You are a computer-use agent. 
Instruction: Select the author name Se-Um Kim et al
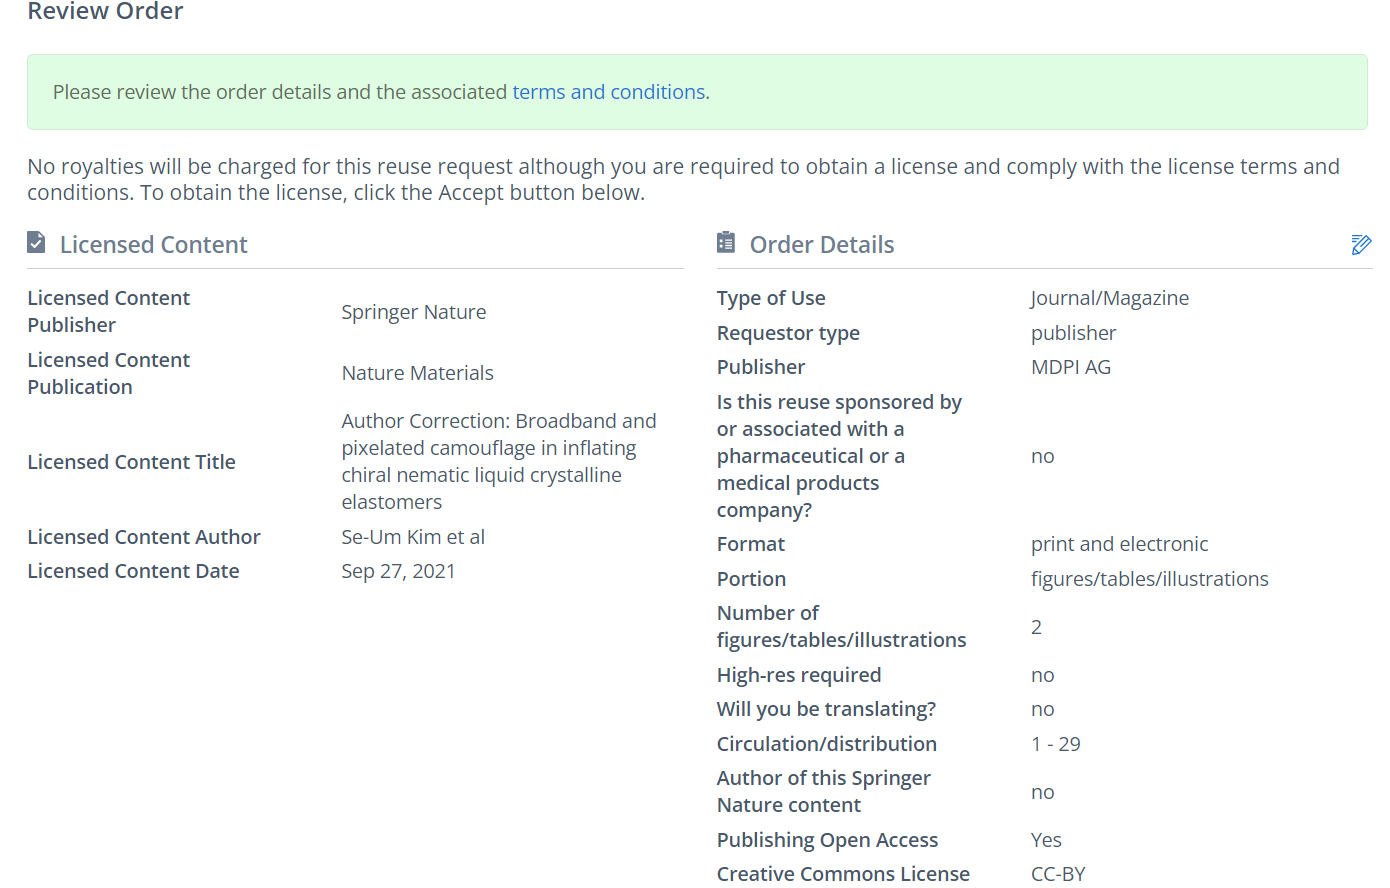[x=412, y=537]
